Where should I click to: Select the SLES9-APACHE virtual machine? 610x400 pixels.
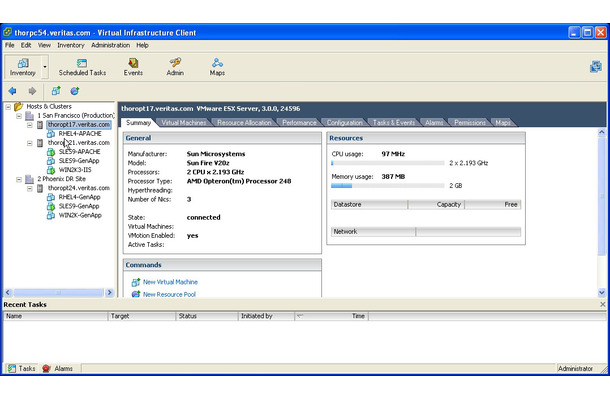pos(79,151)
